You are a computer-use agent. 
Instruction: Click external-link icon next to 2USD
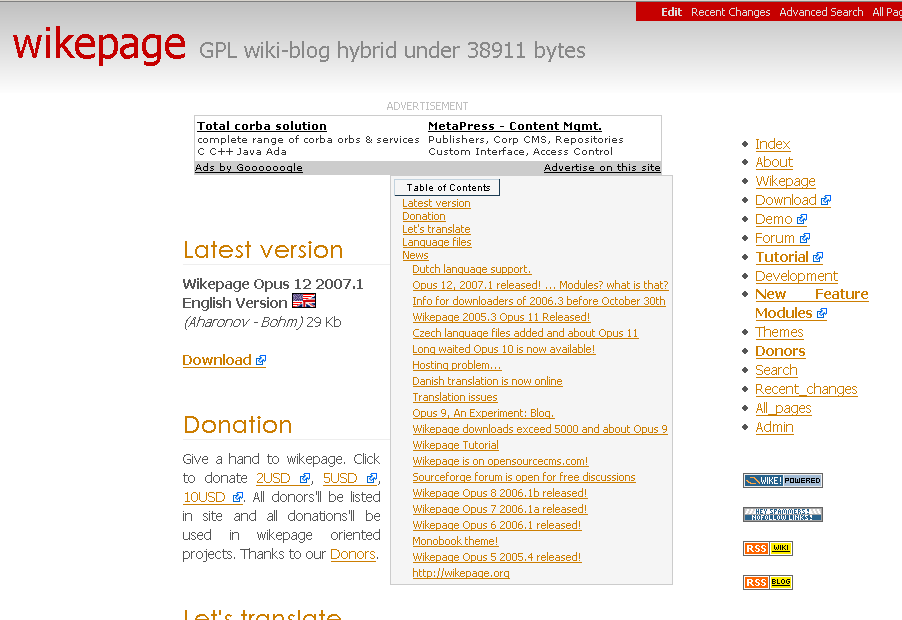click(x=305, y=479)
